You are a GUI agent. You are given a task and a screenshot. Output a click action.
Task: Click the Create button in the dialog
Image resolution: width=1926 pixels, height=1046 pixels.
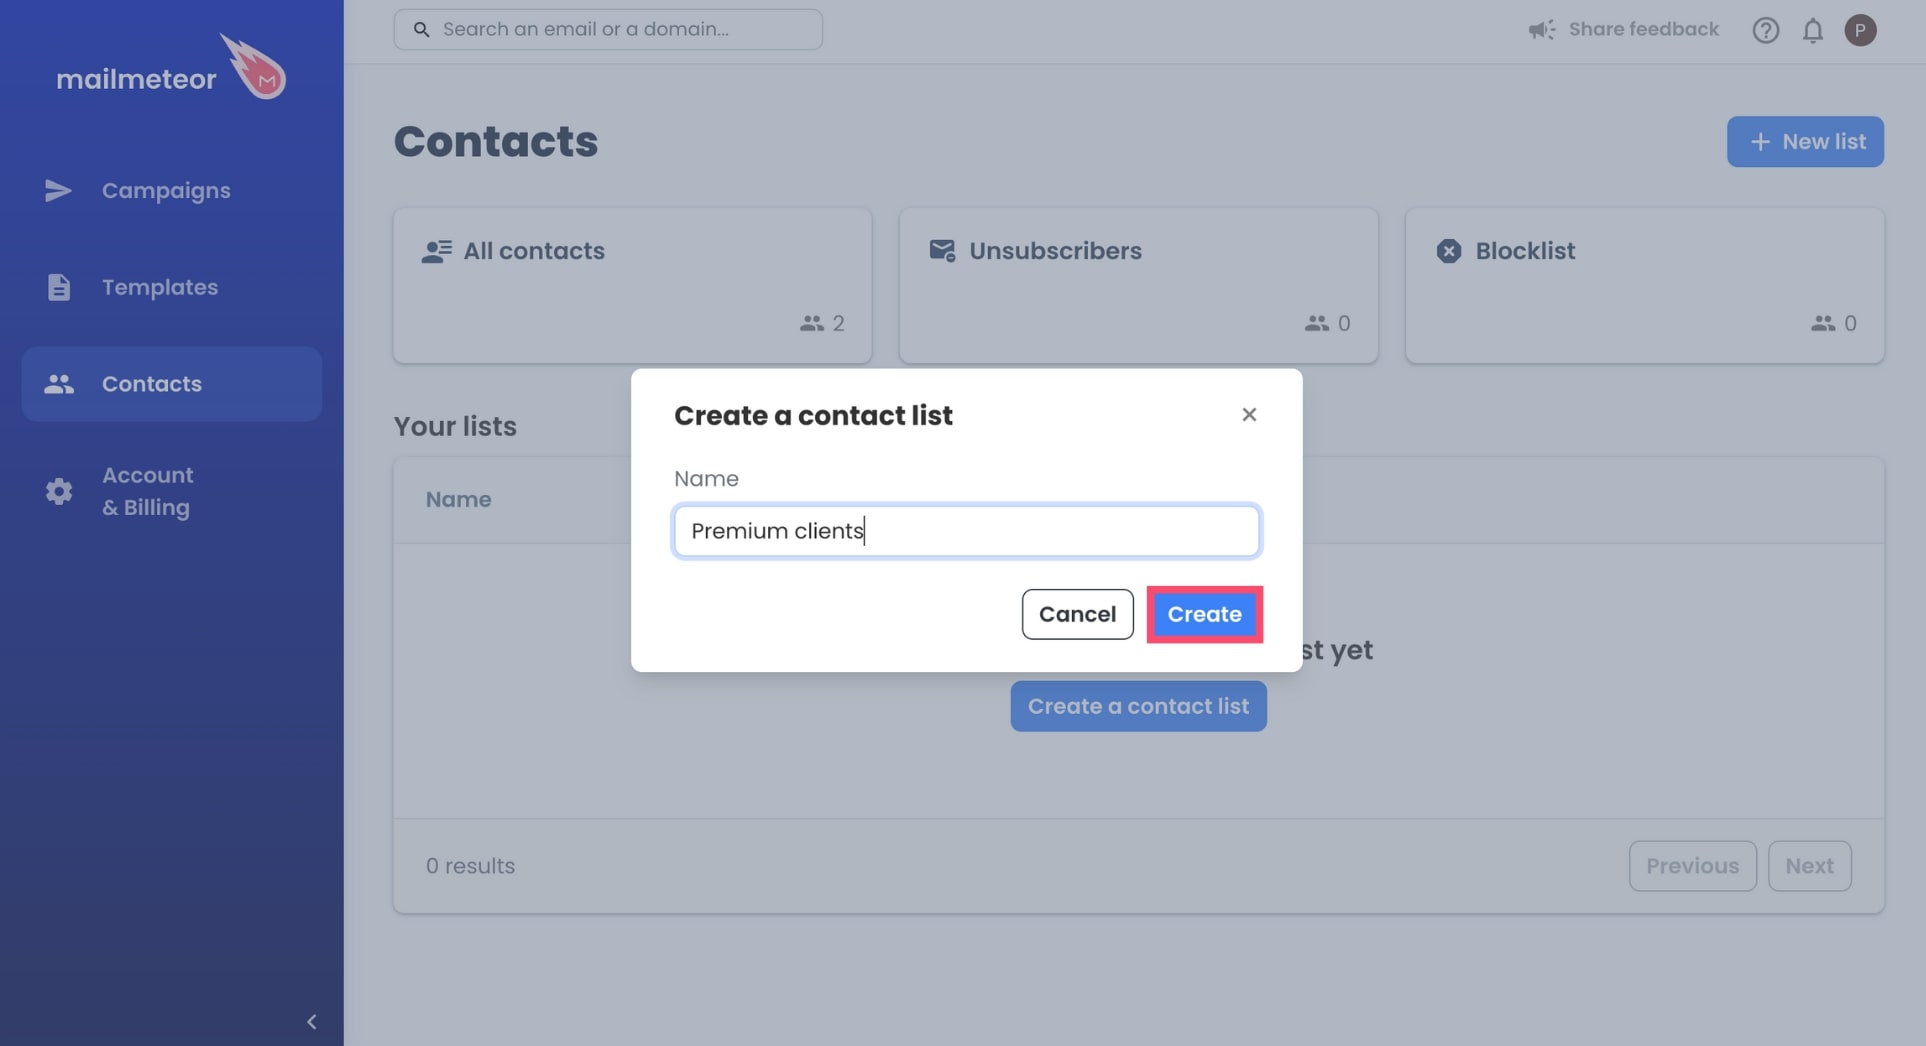pos(1204,614)
